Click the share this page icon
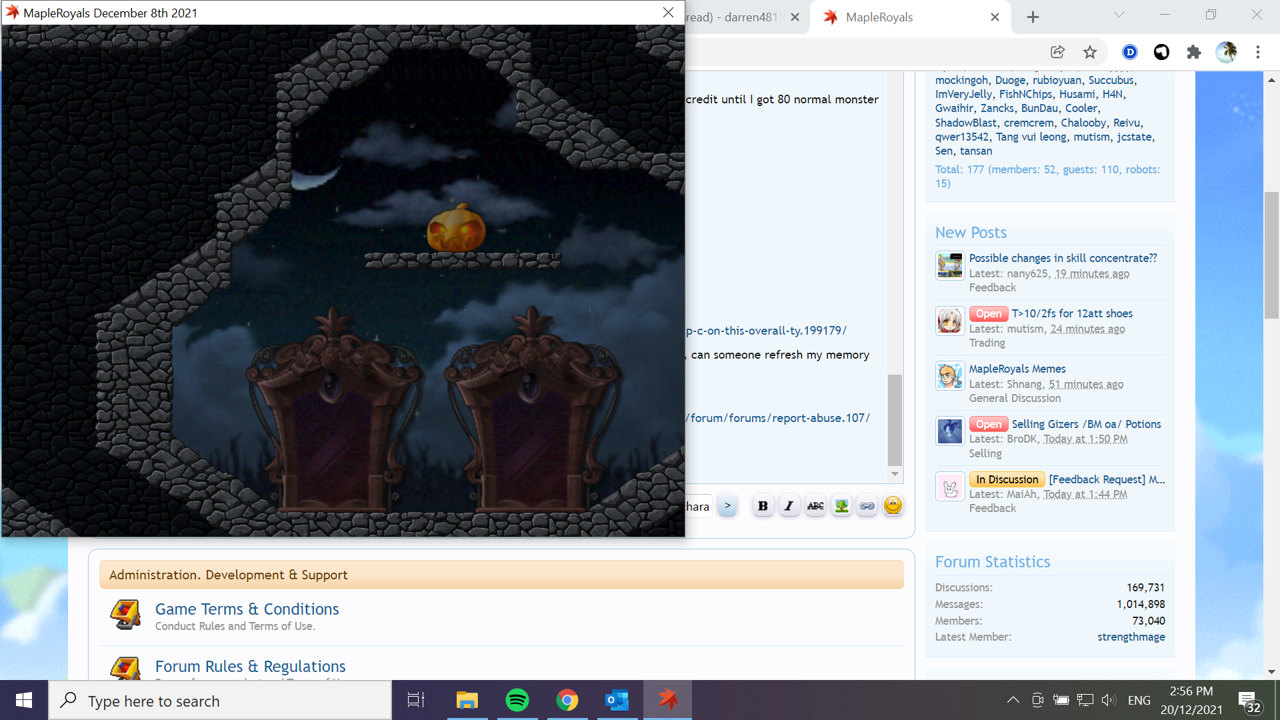The width and height of the screenshot is (1280, 720). pyautogui.click(x=1057, y=52)
